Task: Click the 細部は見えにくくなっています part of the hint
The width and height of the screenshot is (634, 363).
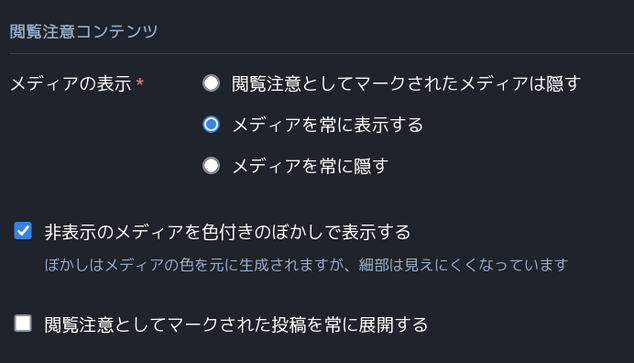Action: pos(463,265)
